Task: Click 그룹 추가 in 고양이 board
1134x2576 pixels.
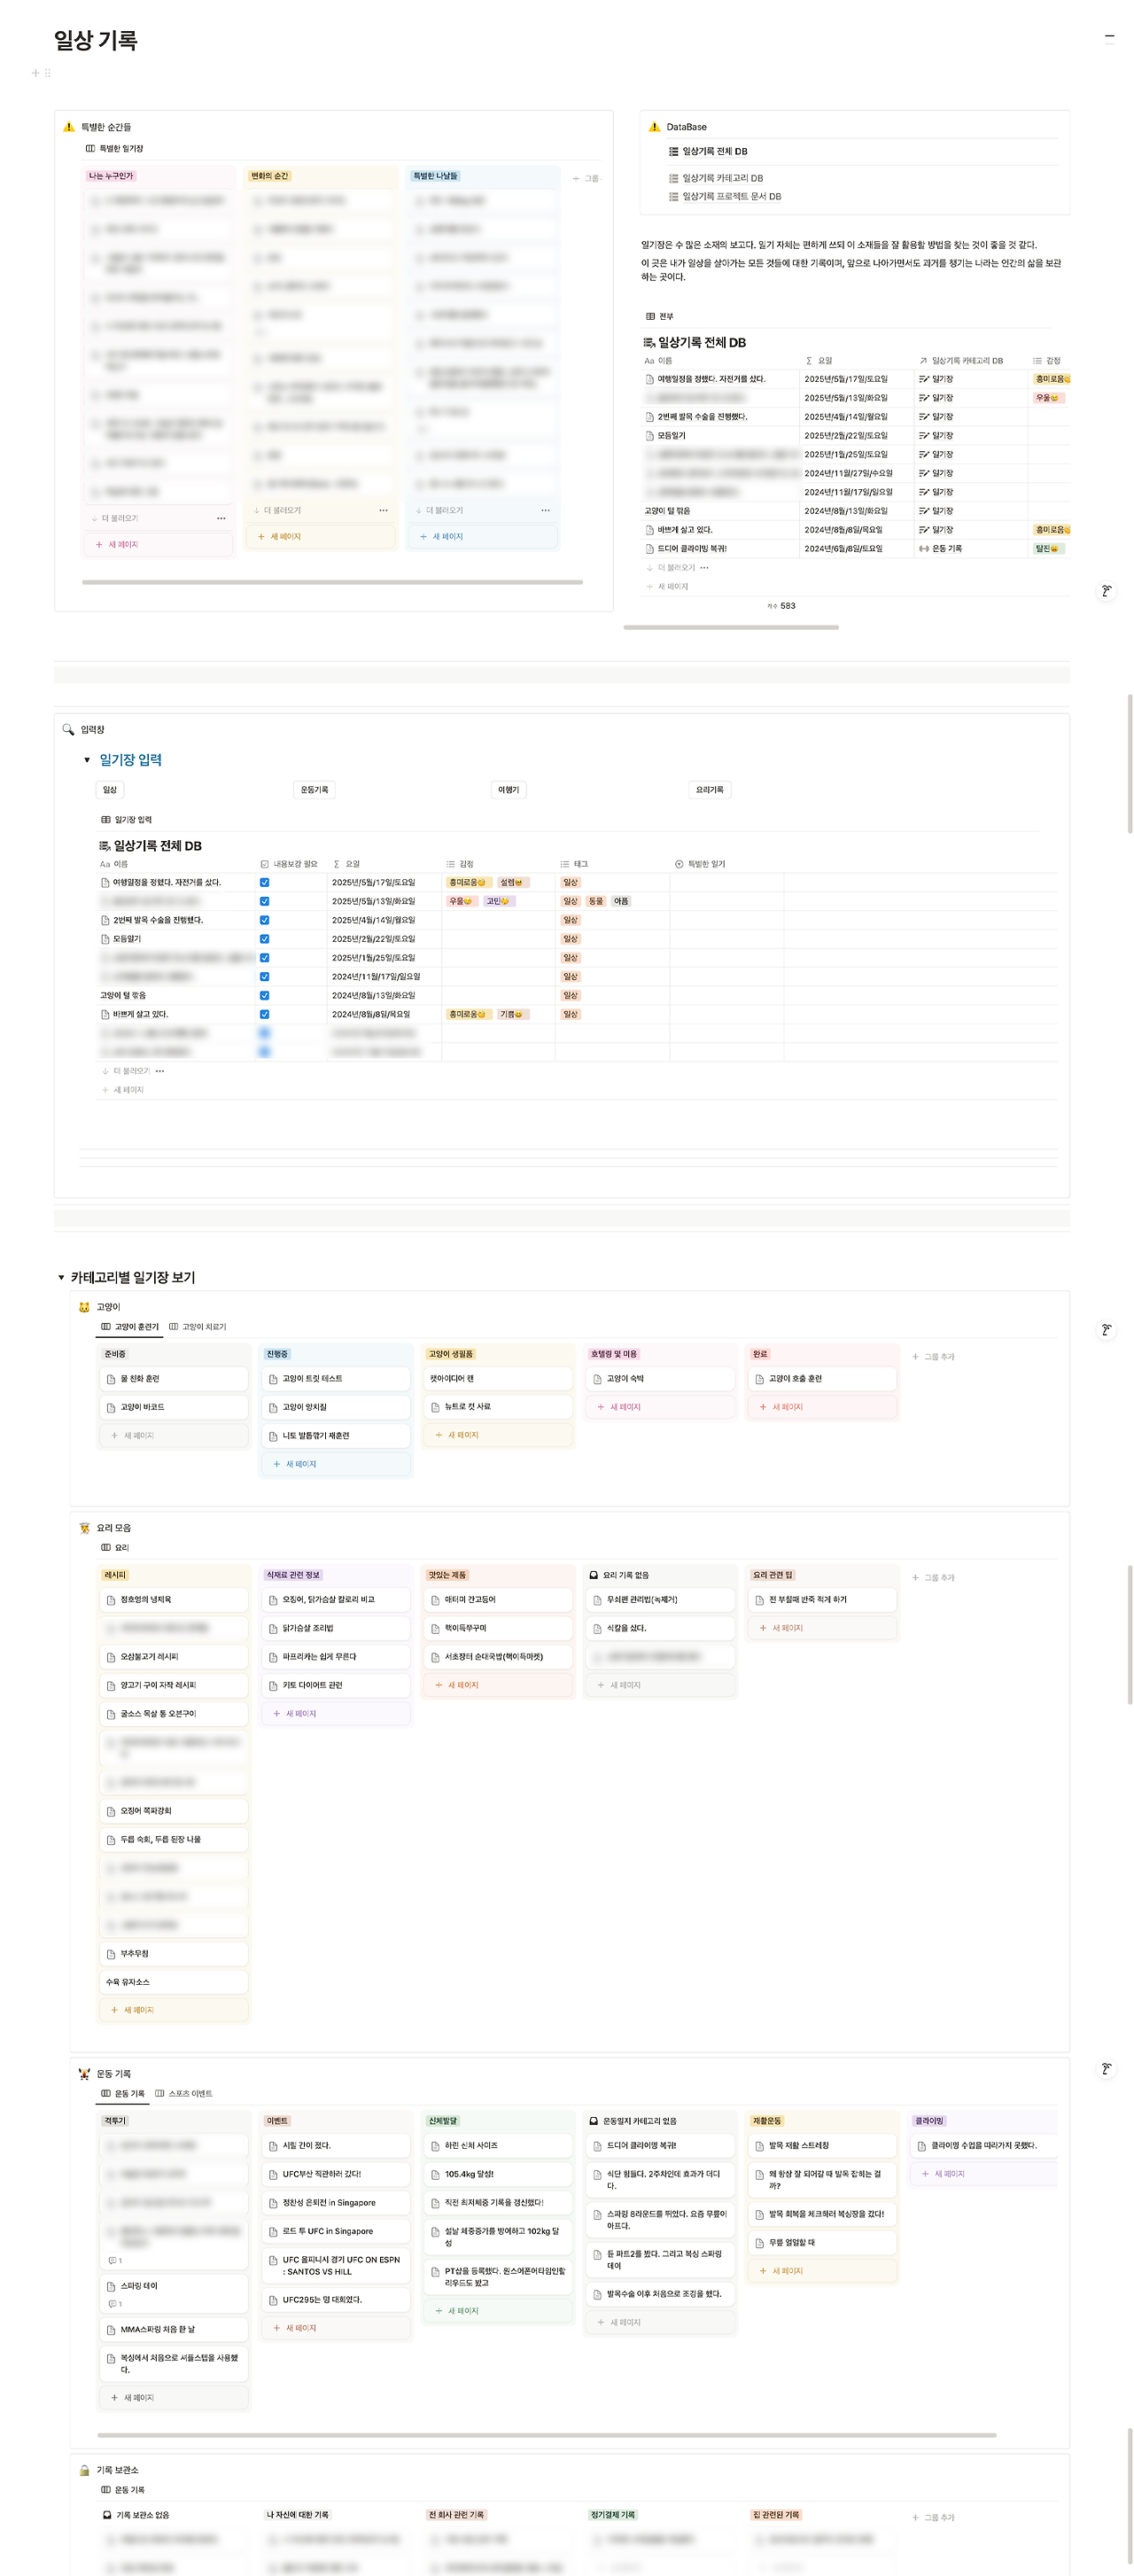Action: pos(932,1356)
